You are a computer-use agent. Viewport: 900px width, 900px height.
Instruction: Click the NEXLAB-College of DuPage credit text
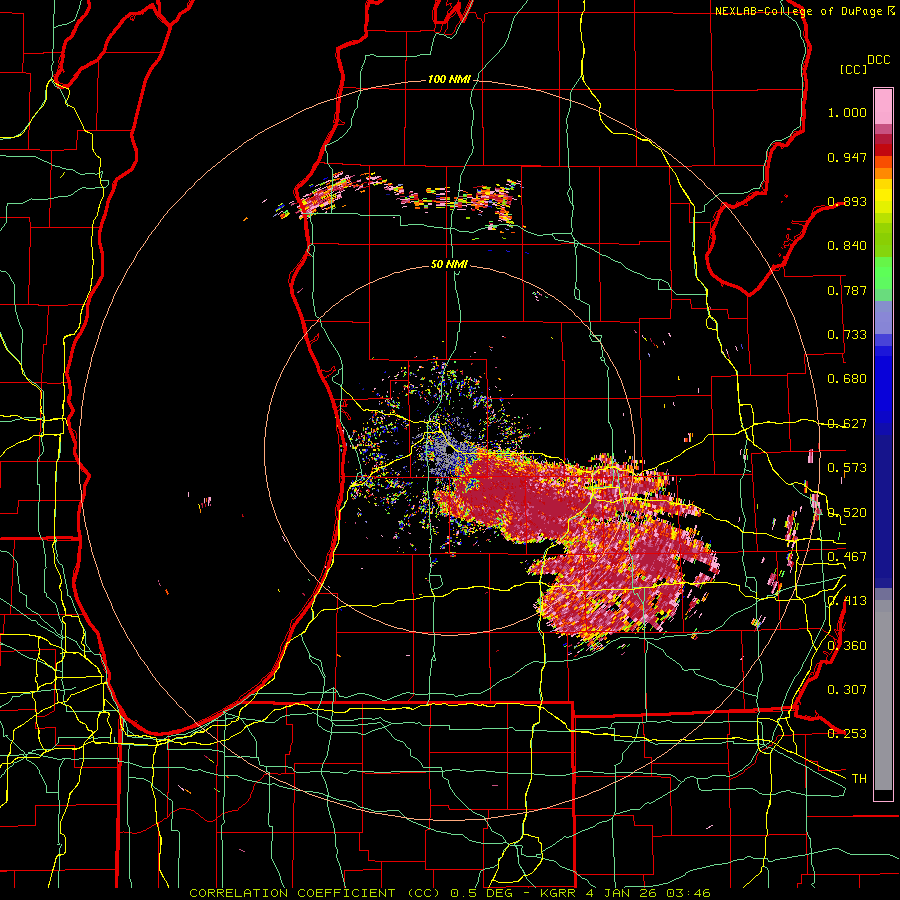(x=798, y=11)
